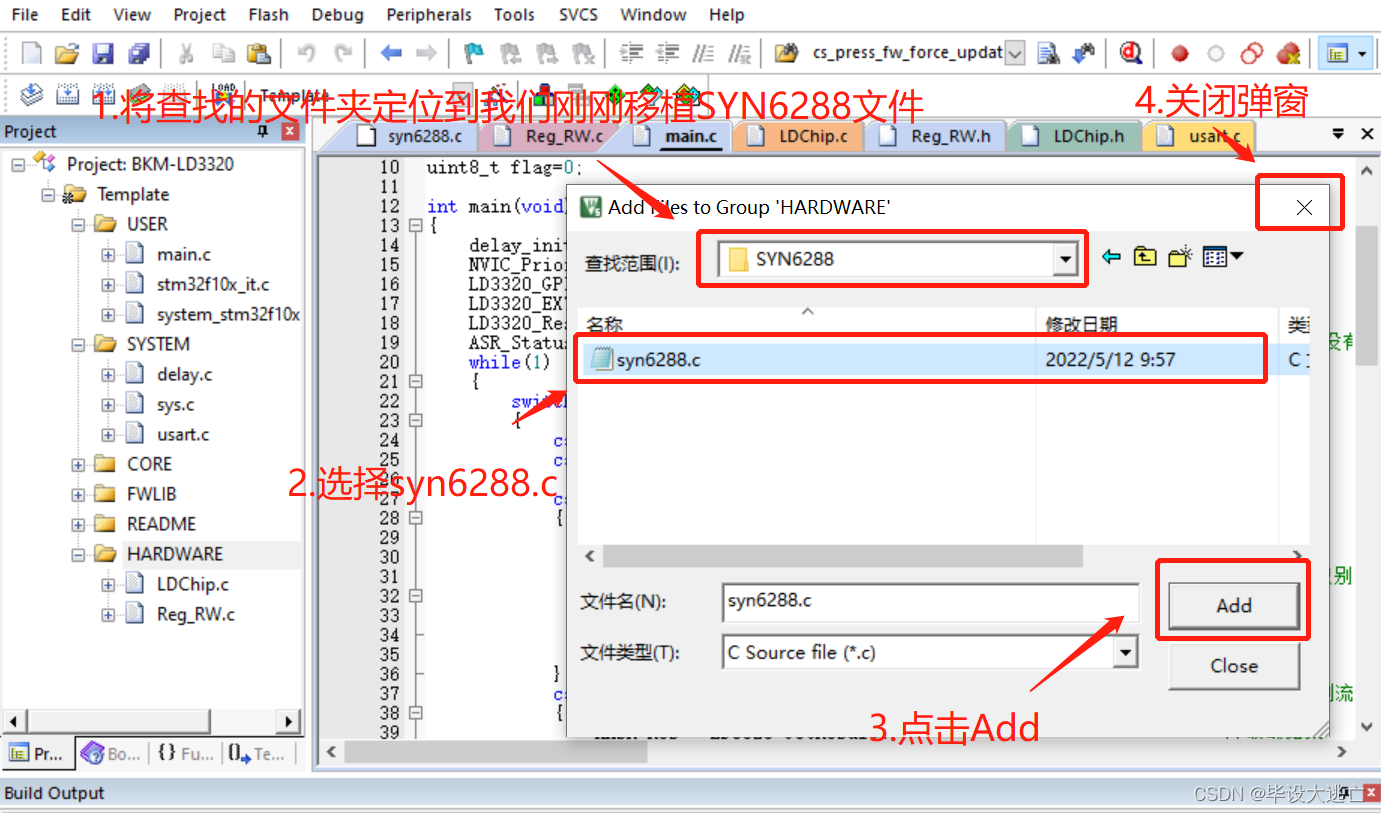The width and height of the screenshot is (1381, 813).
Task: Click Add button in dialog
Action: coord(1233,606)
